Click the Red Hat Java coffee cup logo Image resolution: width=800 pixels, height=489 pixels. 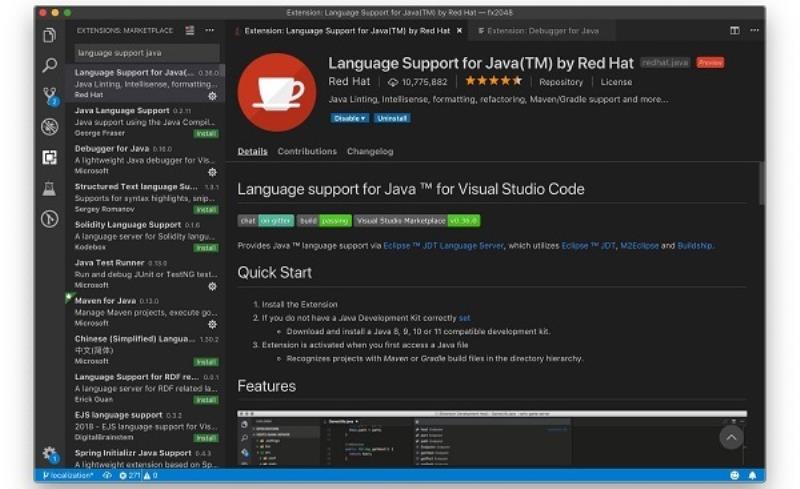(277, 92)
